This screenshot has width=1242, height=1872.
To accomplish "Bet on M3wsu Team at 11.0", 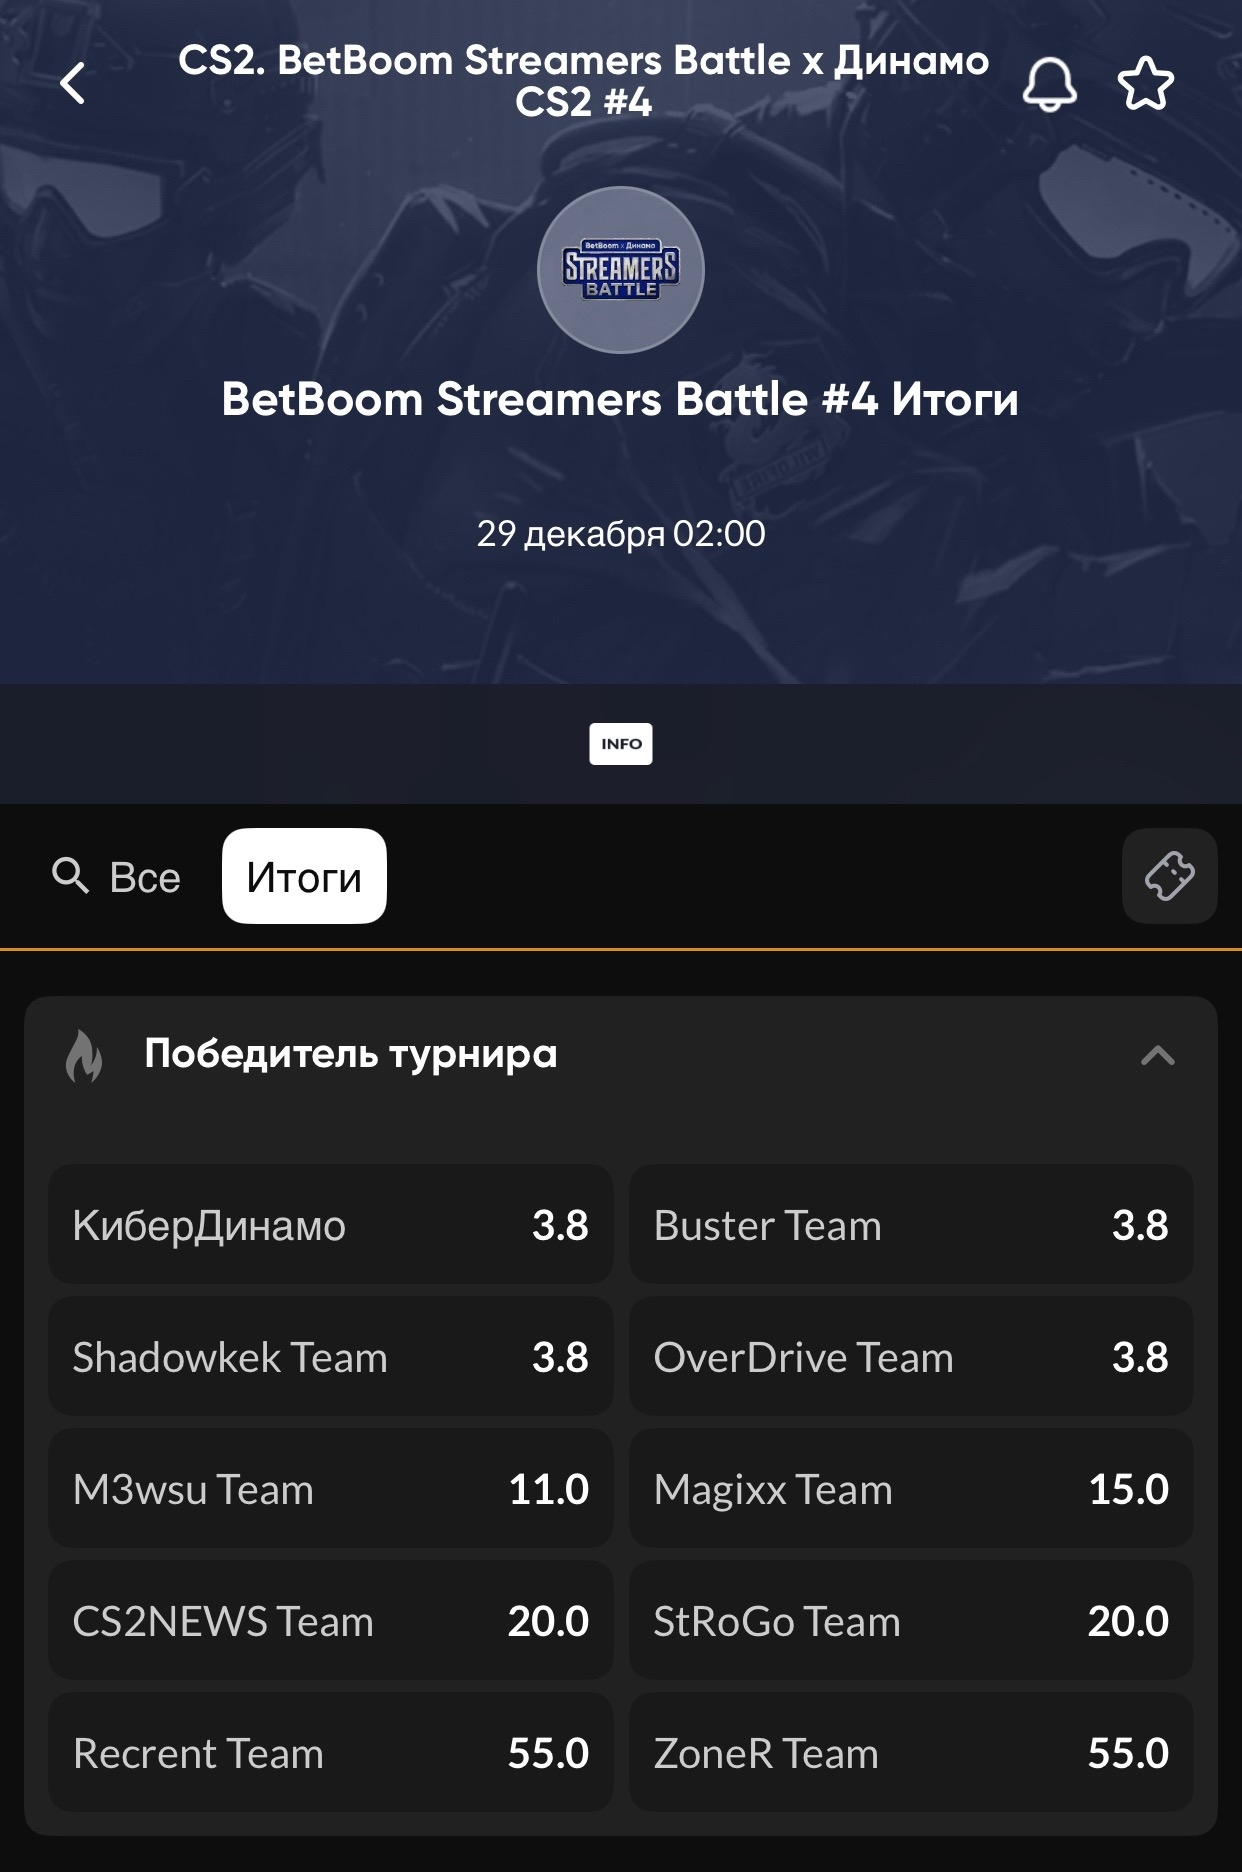I will click(330, 1489).
